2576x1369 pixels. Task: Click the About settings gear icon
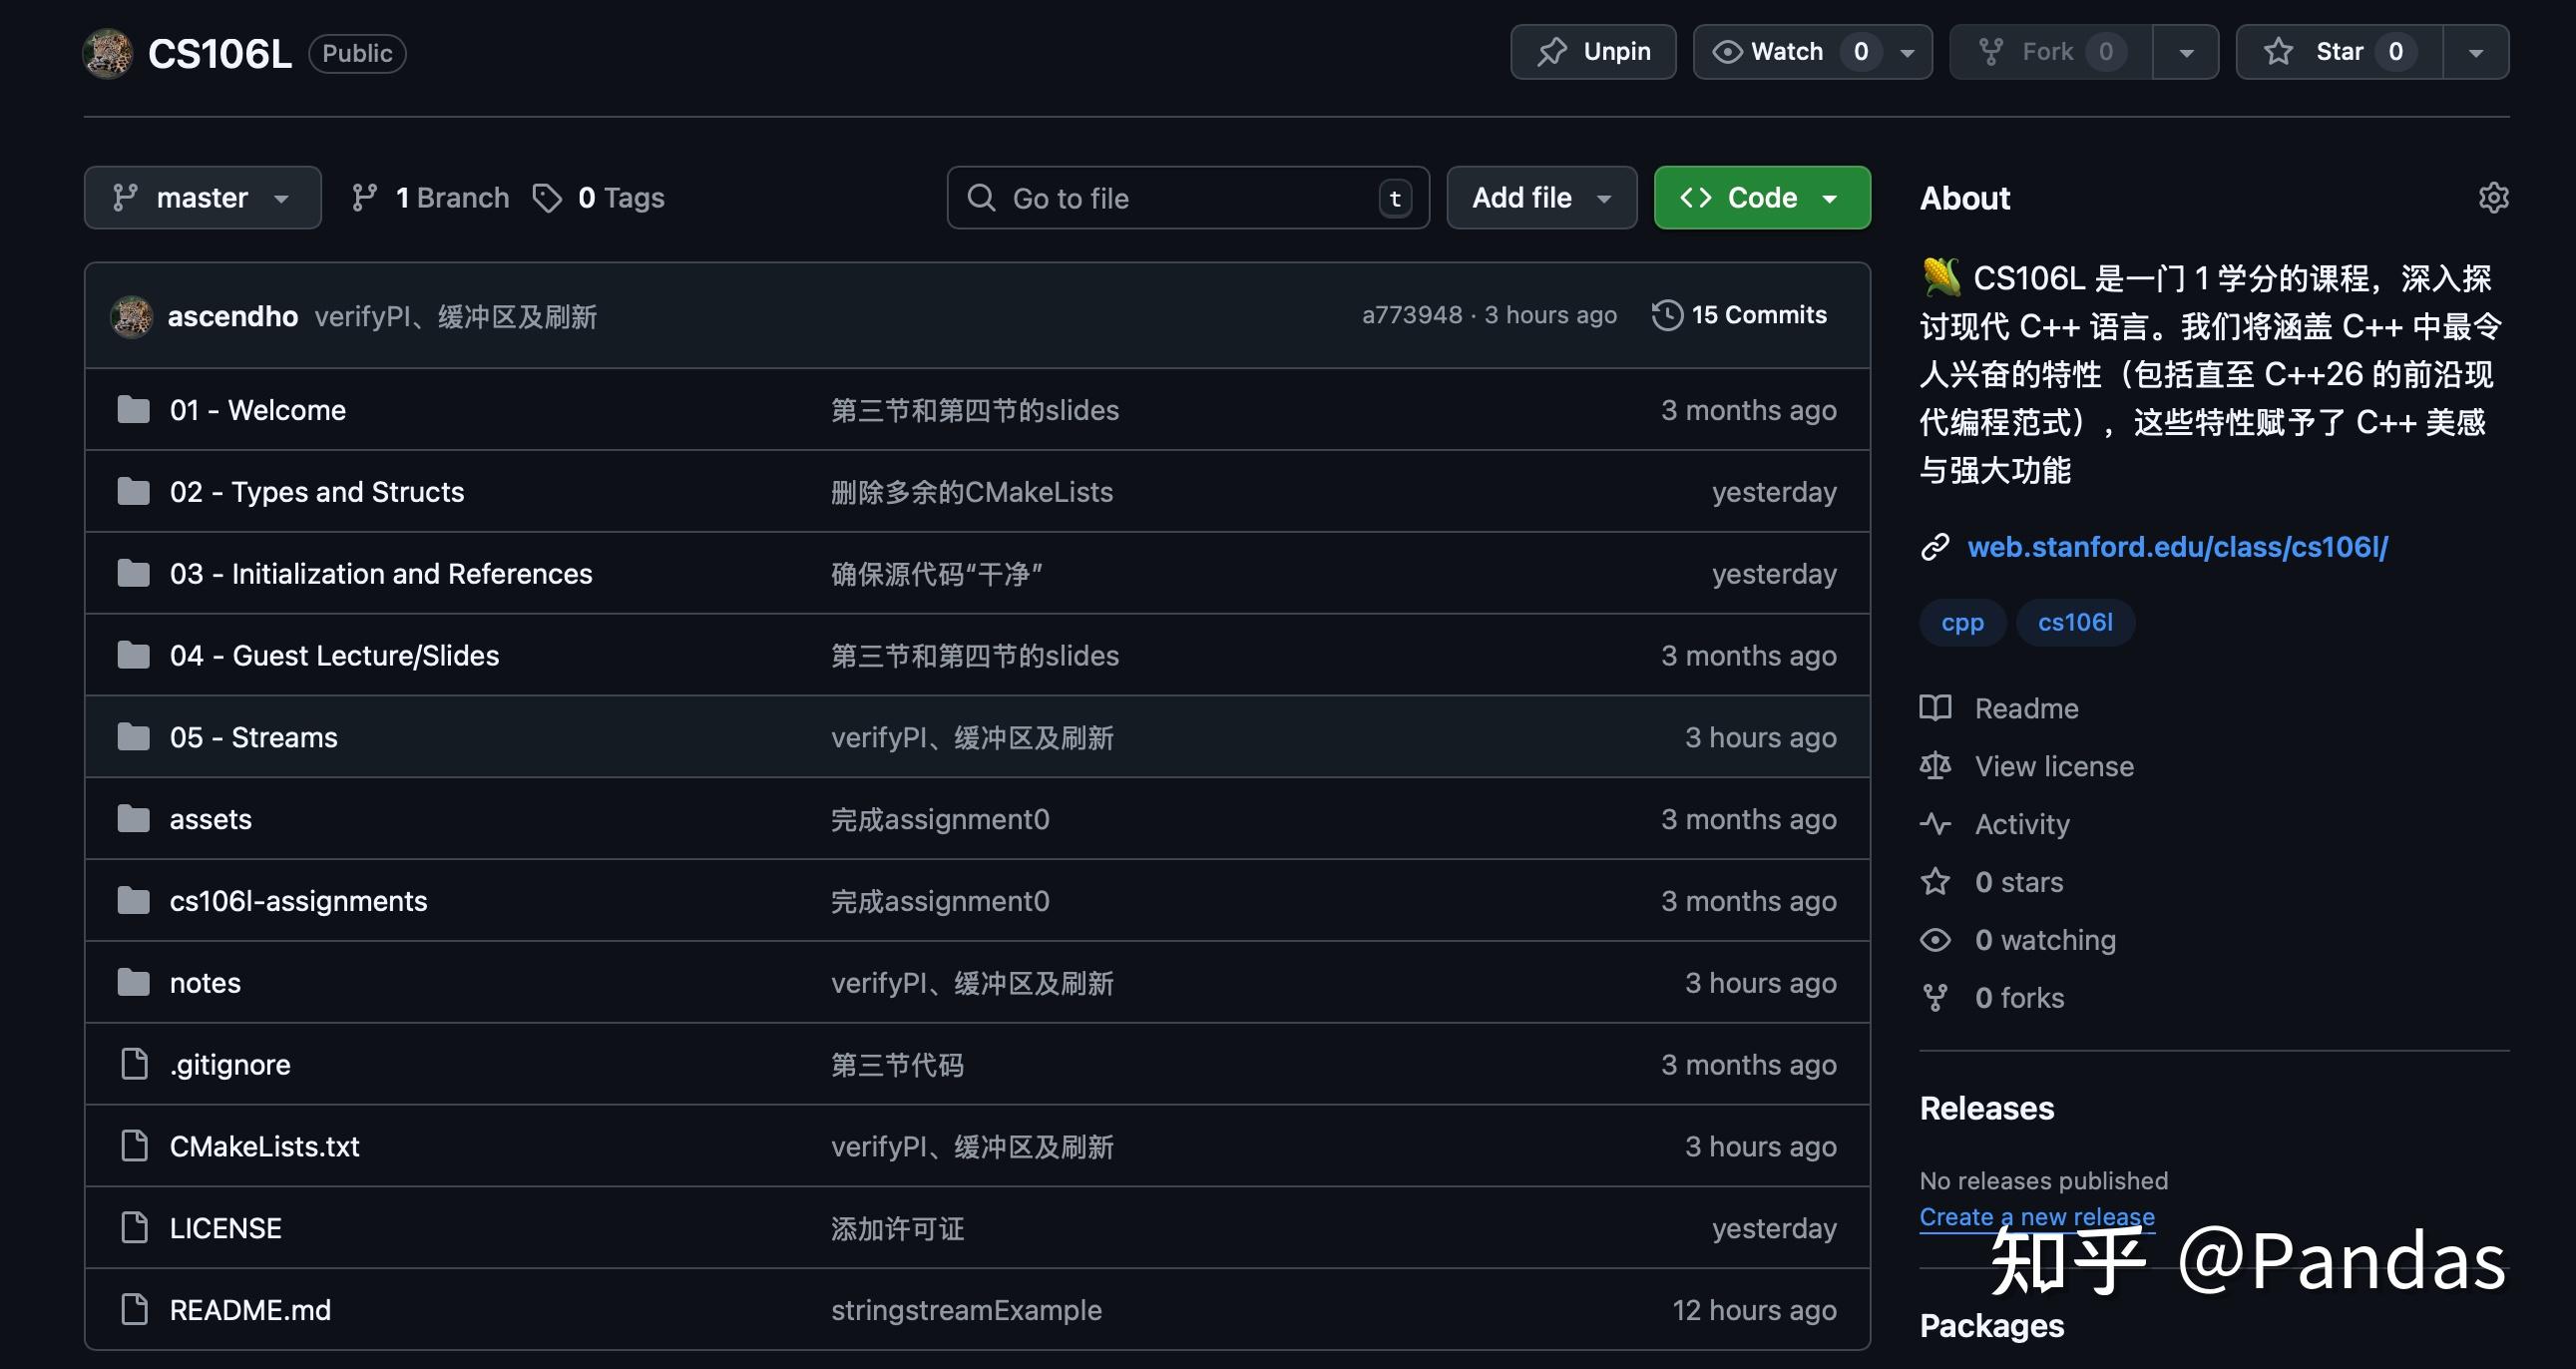tap(2493, 197)
